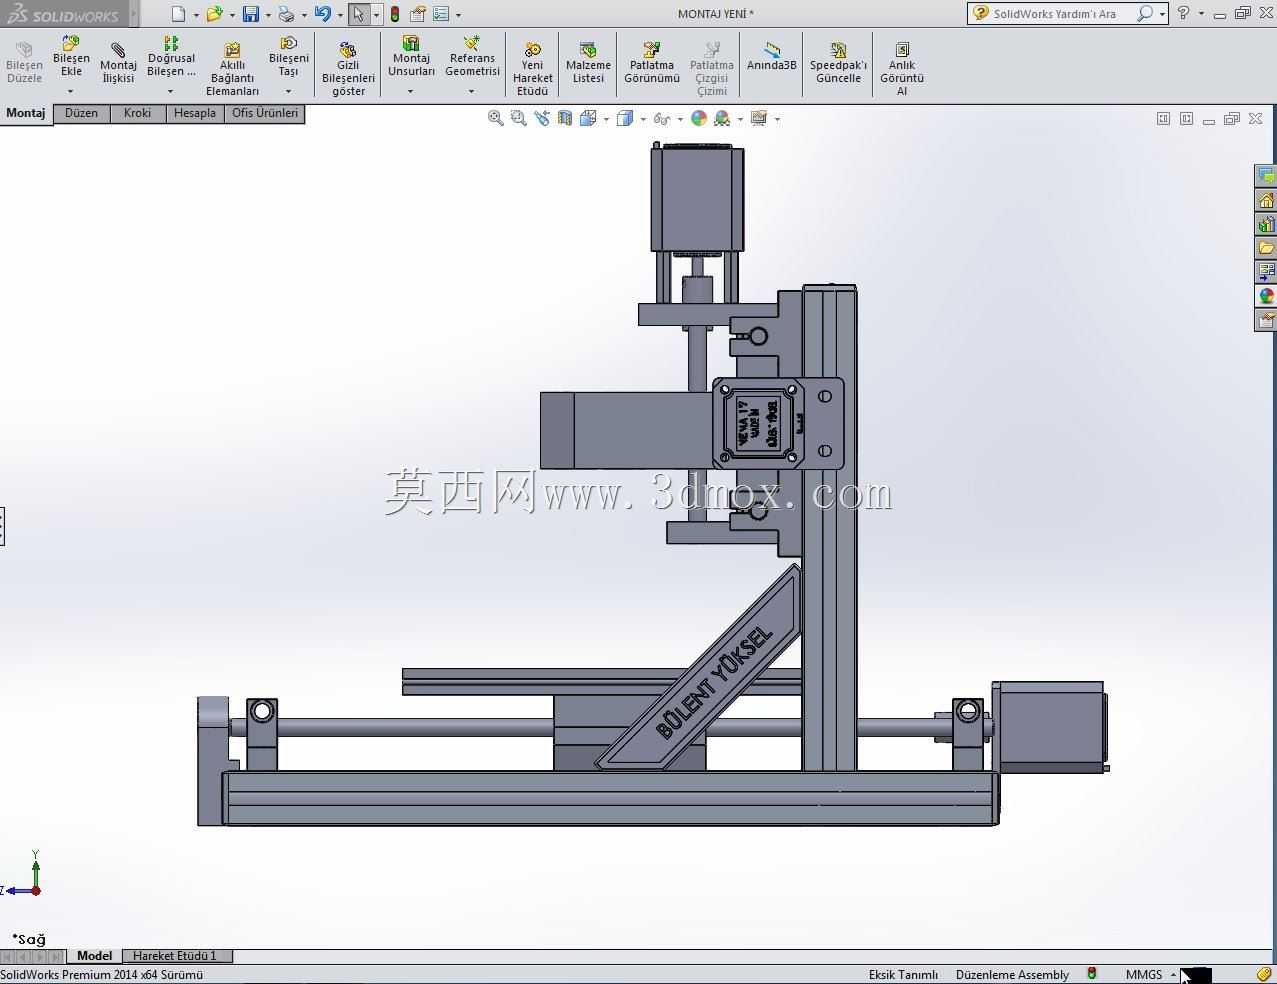Image resolution: width=1277 pixels, height=984 pixels.
Task: Click Akıllı Bağlantı Elemanları tool
Action: click(232, 70)
